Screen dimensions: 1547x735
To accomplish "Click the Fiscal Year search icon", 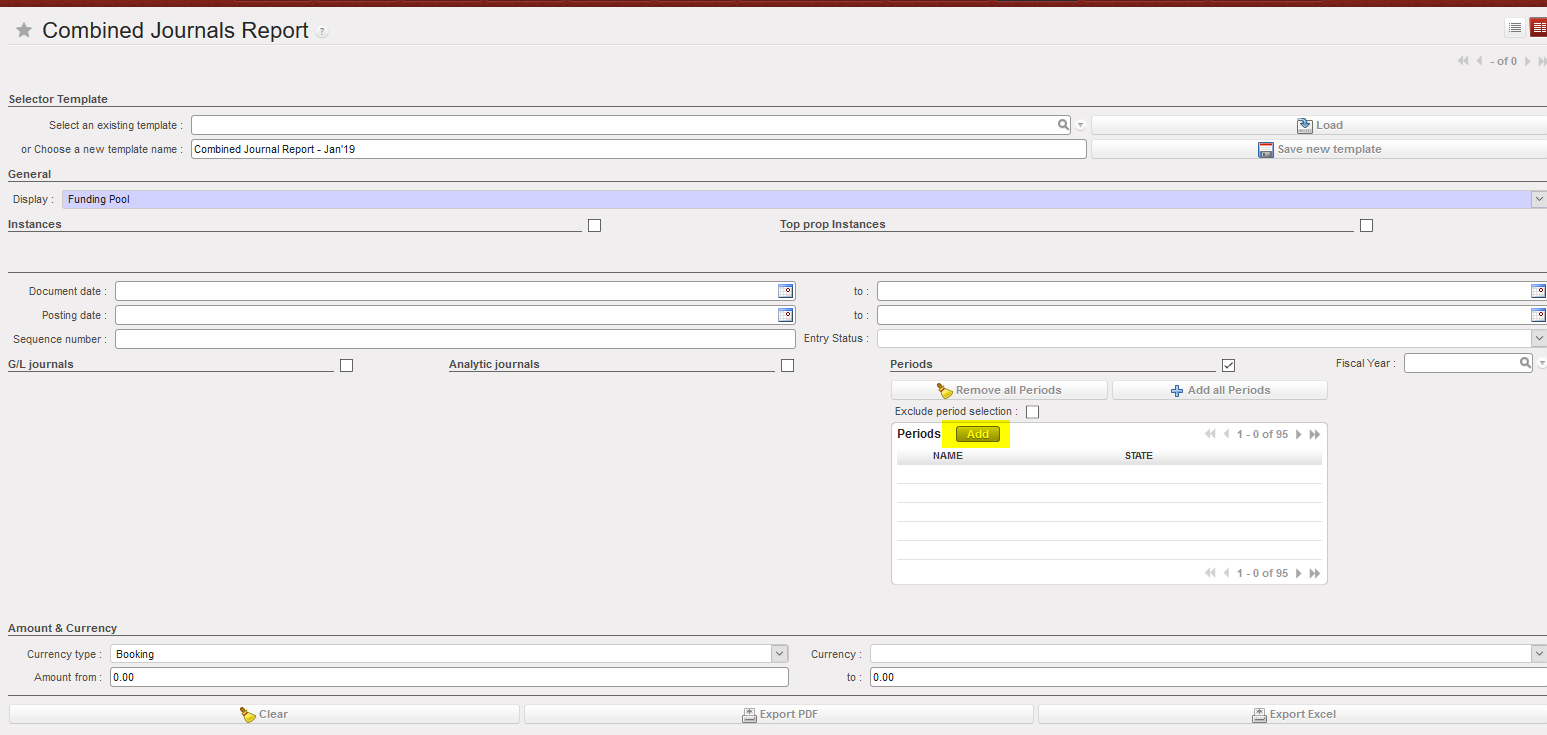I will click(1525, 363).
